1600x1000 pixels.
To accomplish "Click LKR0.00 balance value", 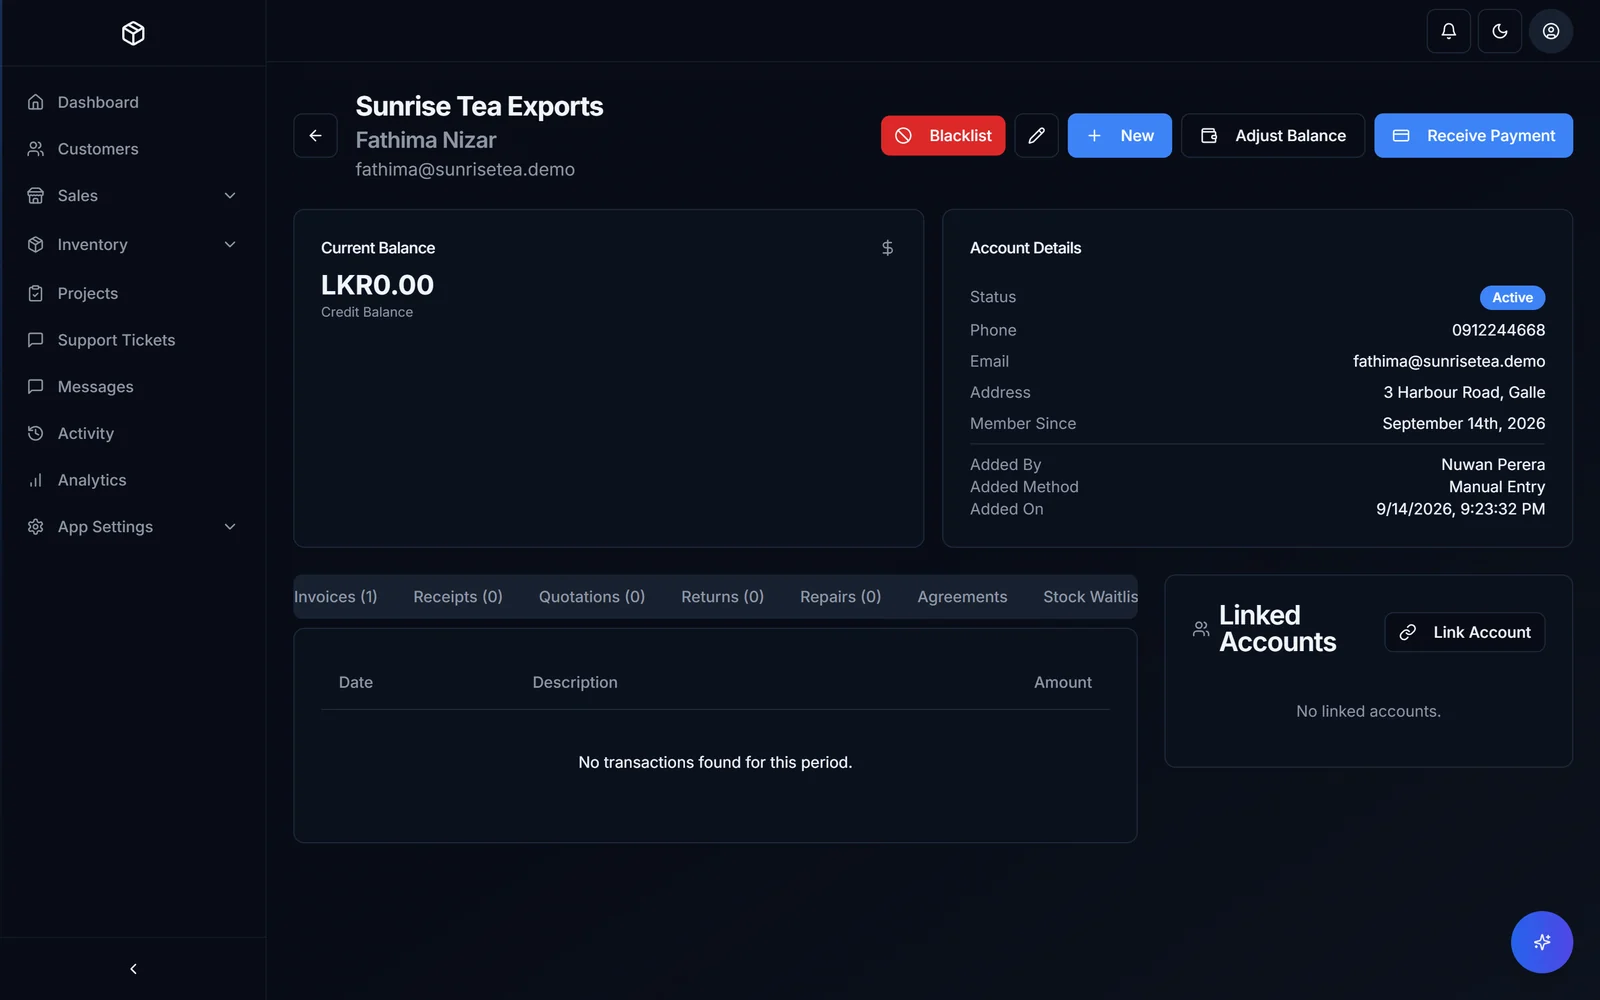I will 377,285.
